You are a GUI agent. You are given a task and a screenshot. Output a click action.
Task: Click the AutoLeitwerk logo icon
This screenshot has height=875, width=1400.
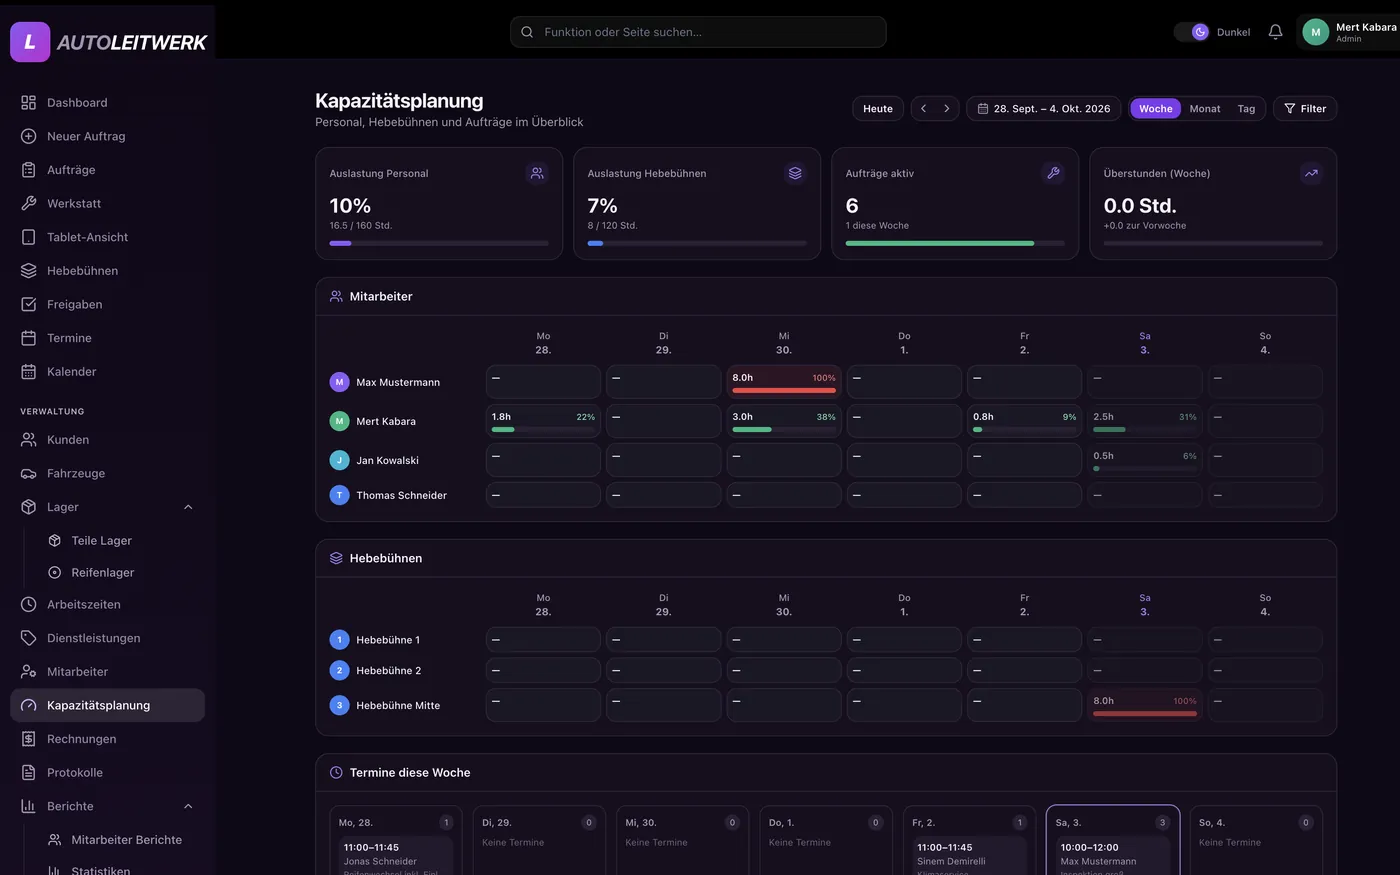point(30,42)
